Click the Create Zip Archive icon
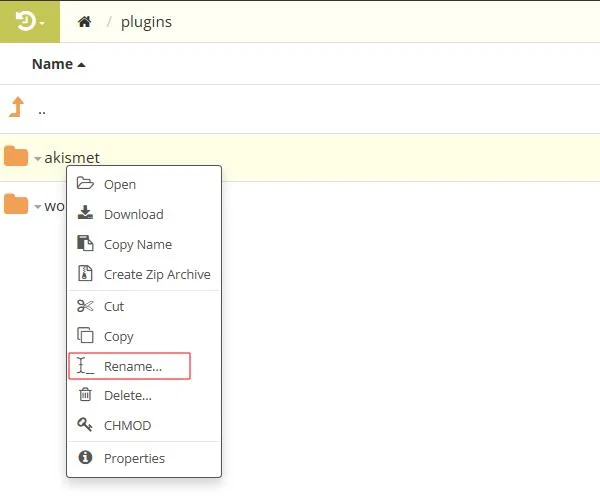Screen dimensions: 600x496 85,274
